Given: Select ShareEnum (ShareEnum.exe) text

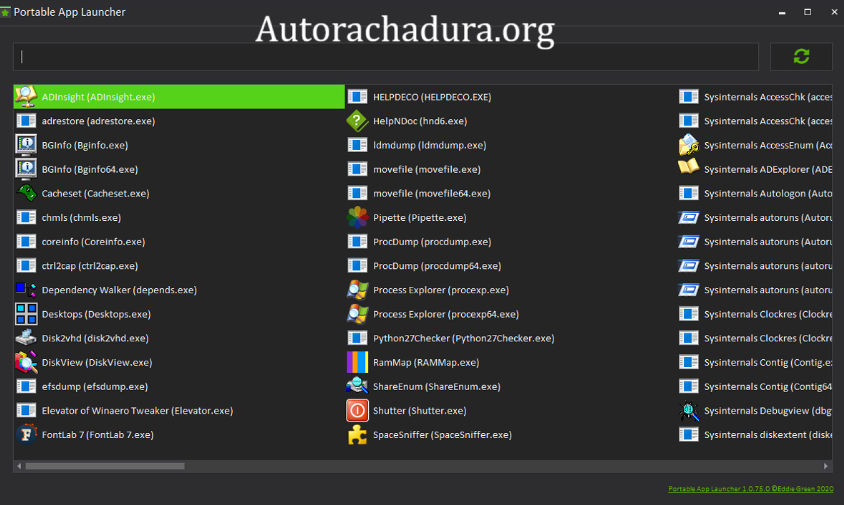Looking at the screenshot, I should (x=437, y=387).
